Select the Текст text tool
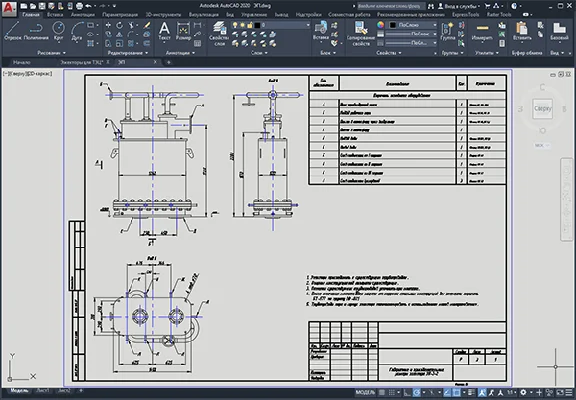The width and height of the screenshot is (576, 400). coord(164,31)
